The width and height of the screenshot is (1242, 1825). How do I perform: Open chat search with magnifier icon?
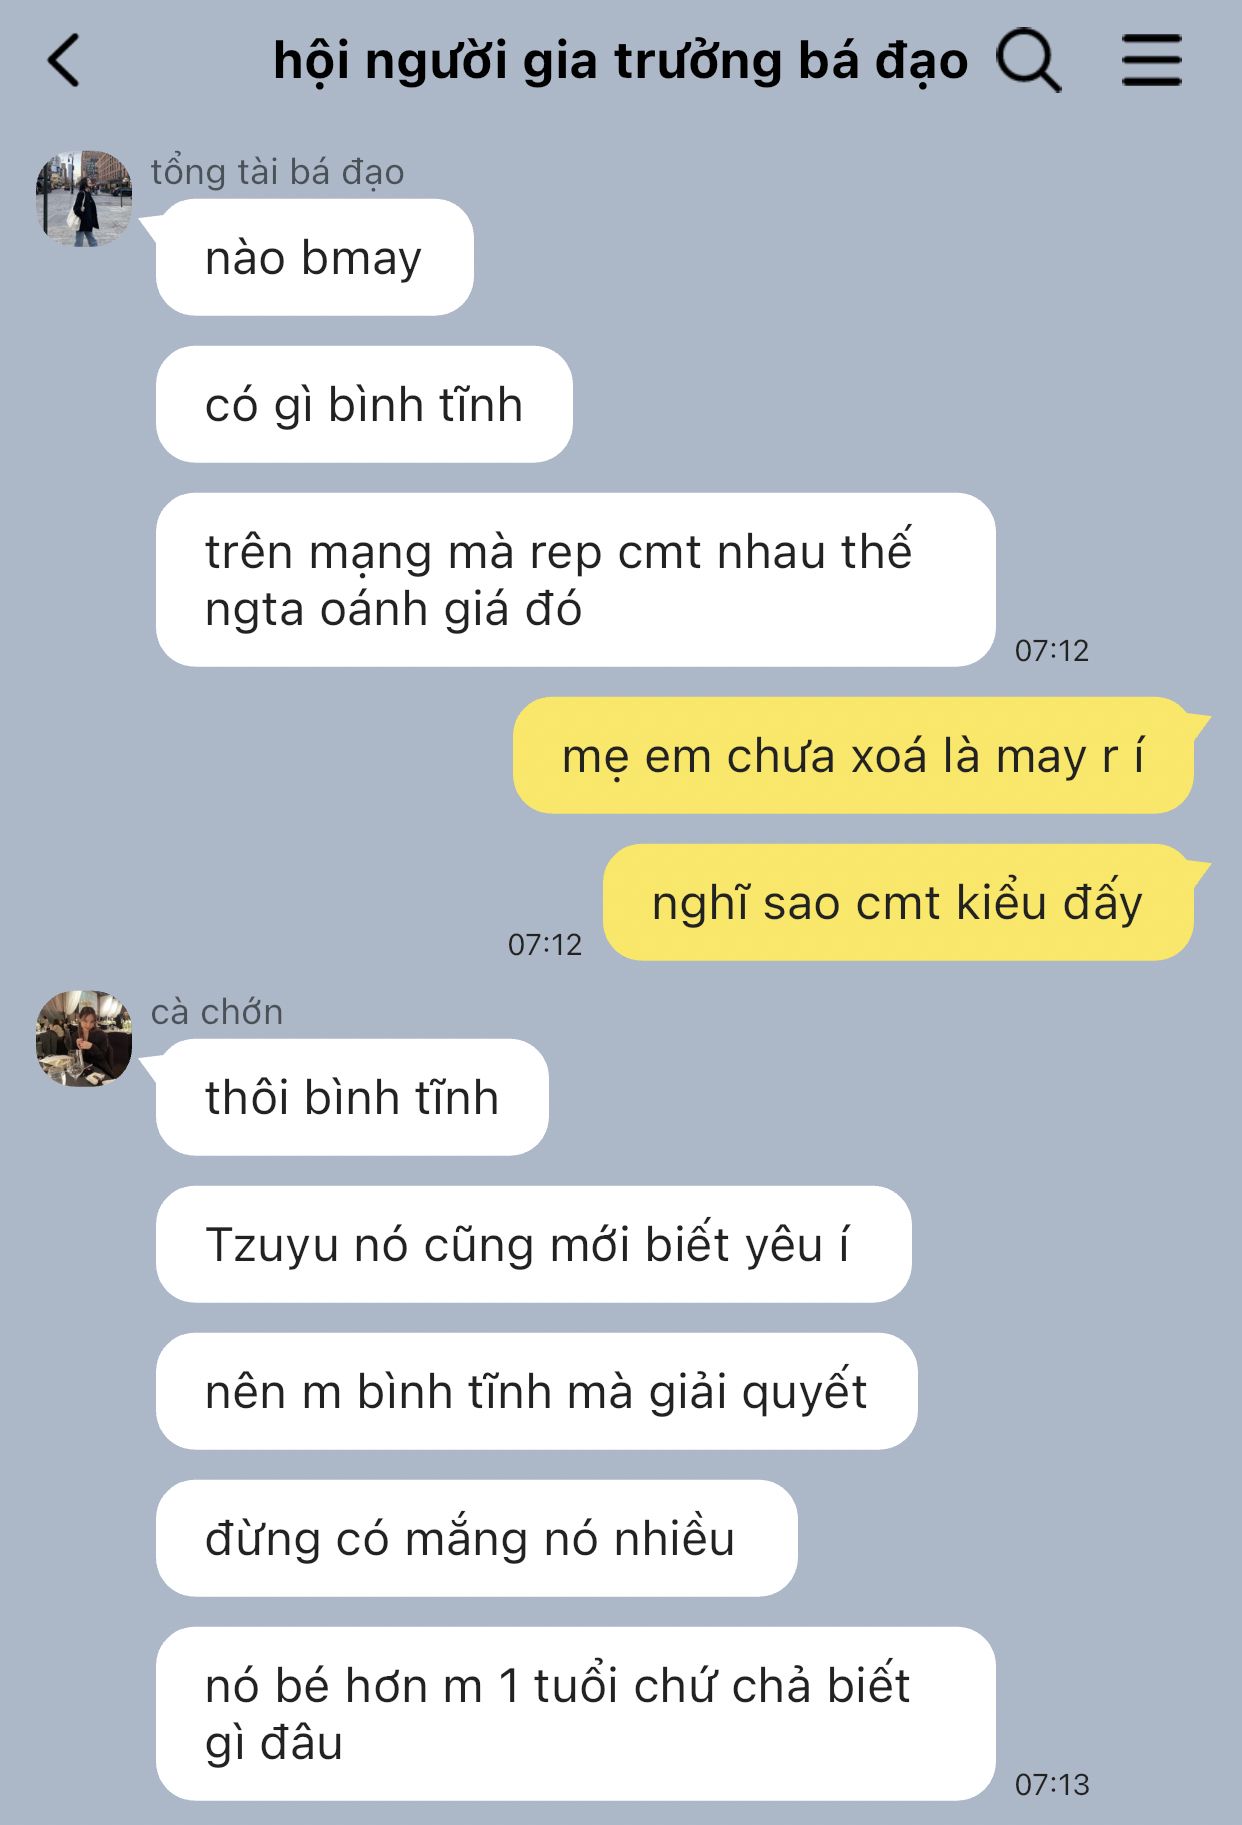1028,61
